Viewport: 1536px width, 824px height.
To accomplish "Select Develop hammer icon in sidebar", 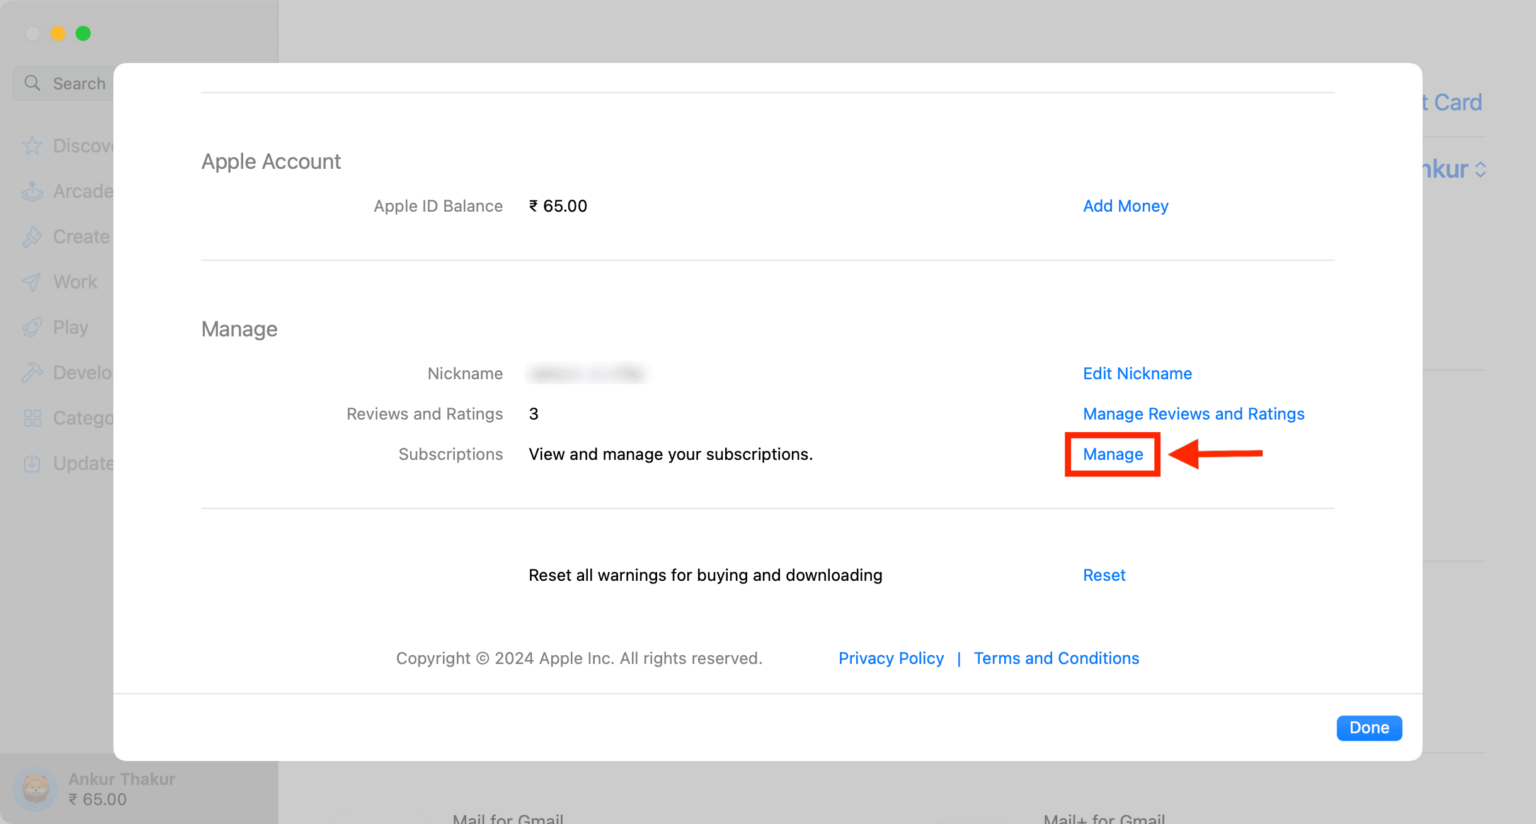I will click(x=32, y=373).
